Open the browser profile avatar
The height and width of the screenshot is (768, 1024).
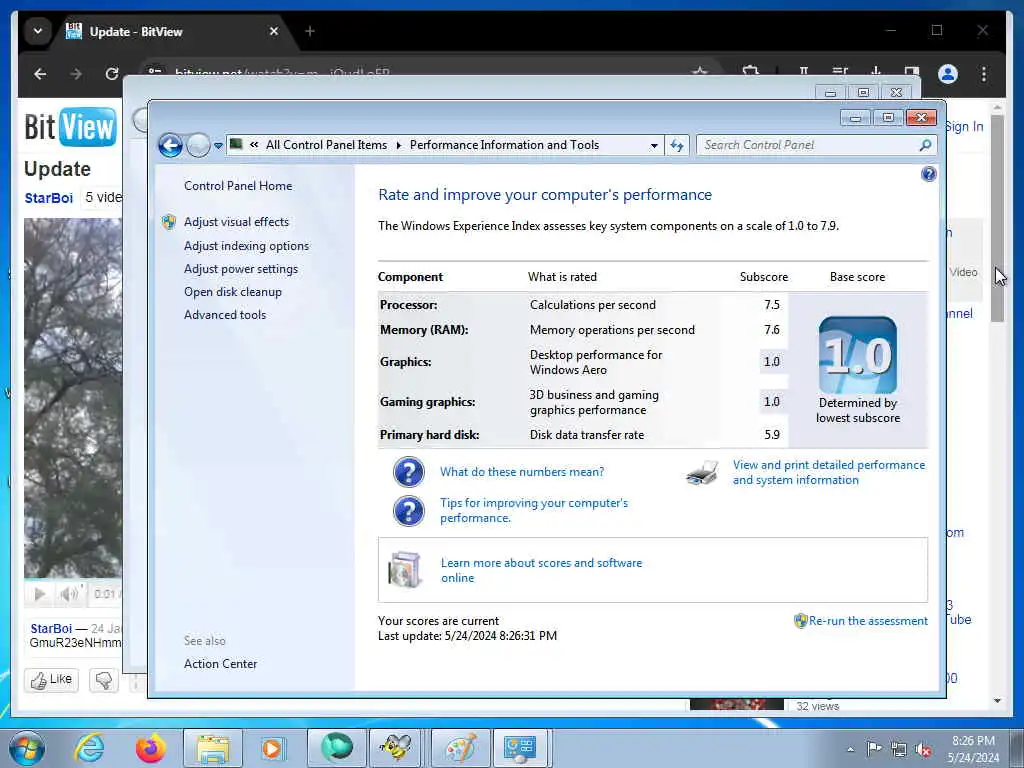[948, 74]
